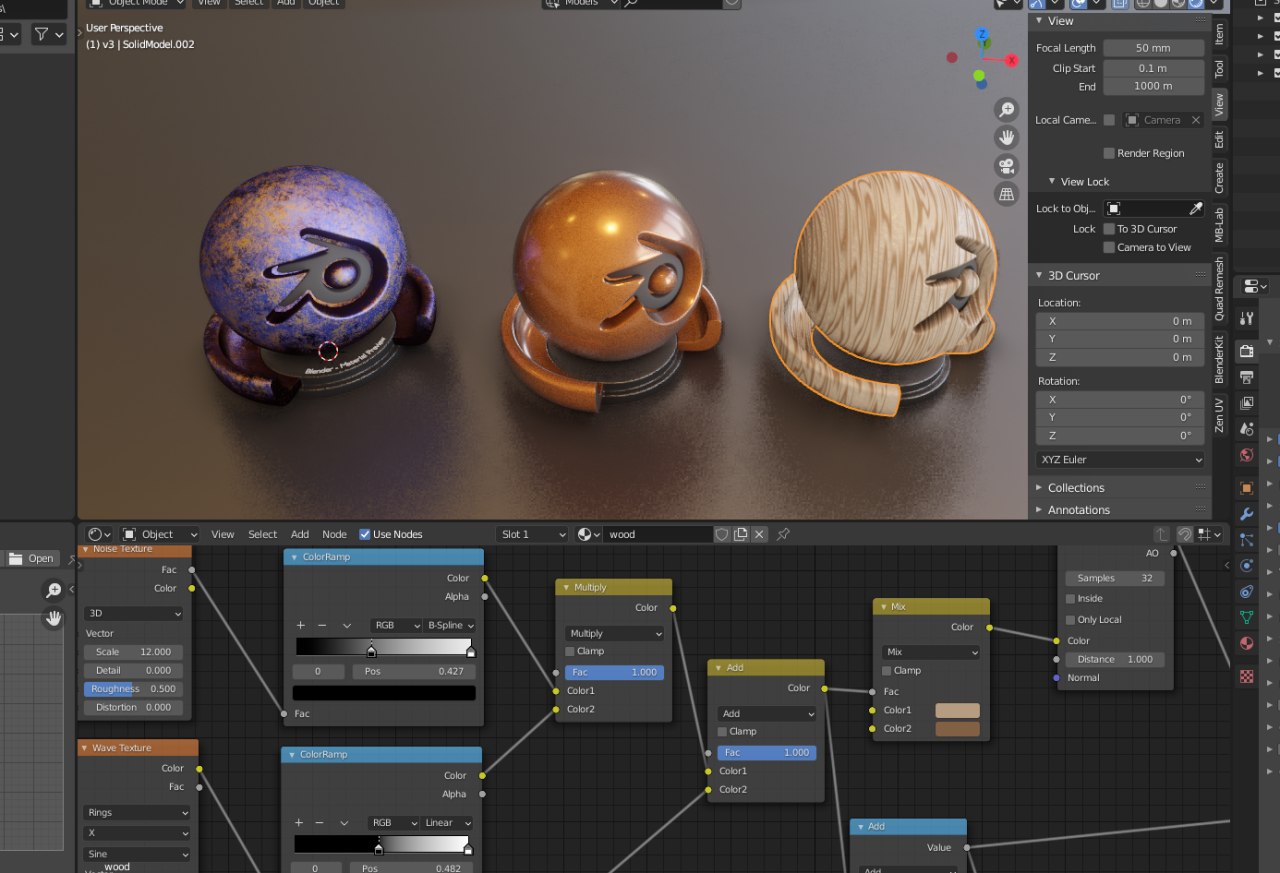The height and width of the screenshot is (873, 1280).
Task: Switch perspective/orthographic with the grid icon
Action: point(1006,193)
